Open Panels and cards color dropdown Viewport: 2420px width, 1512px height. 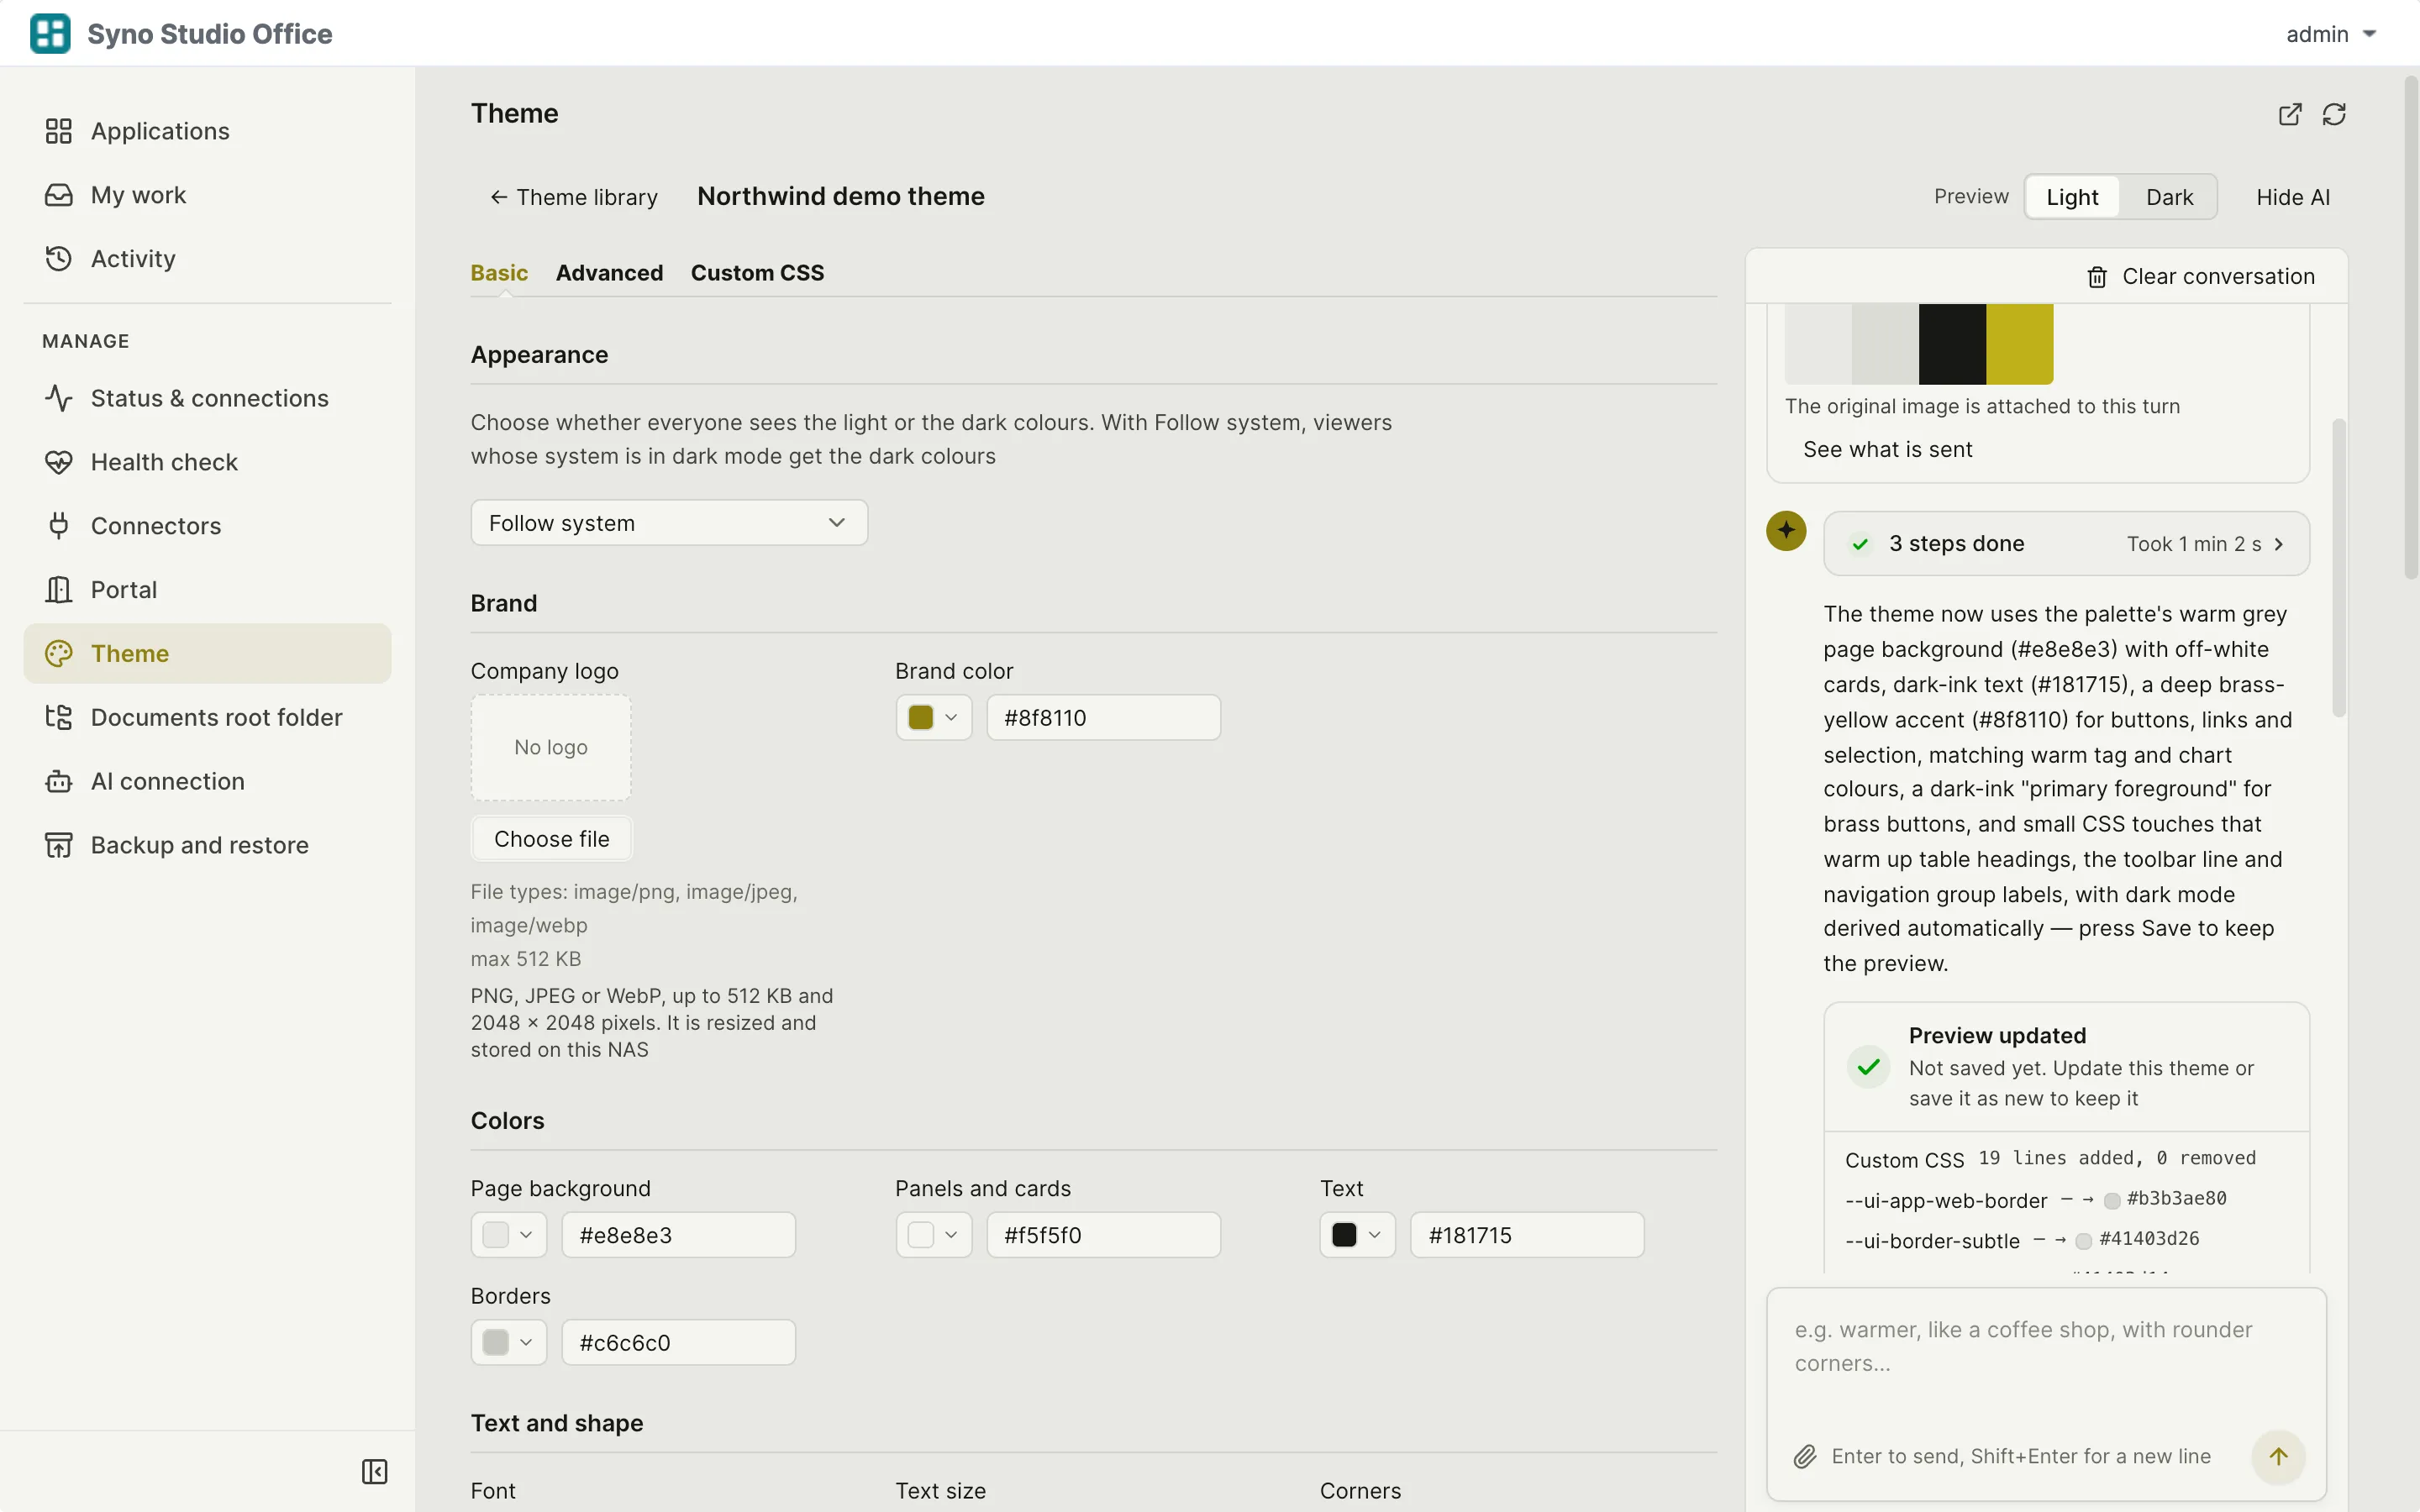[933, 1235]
